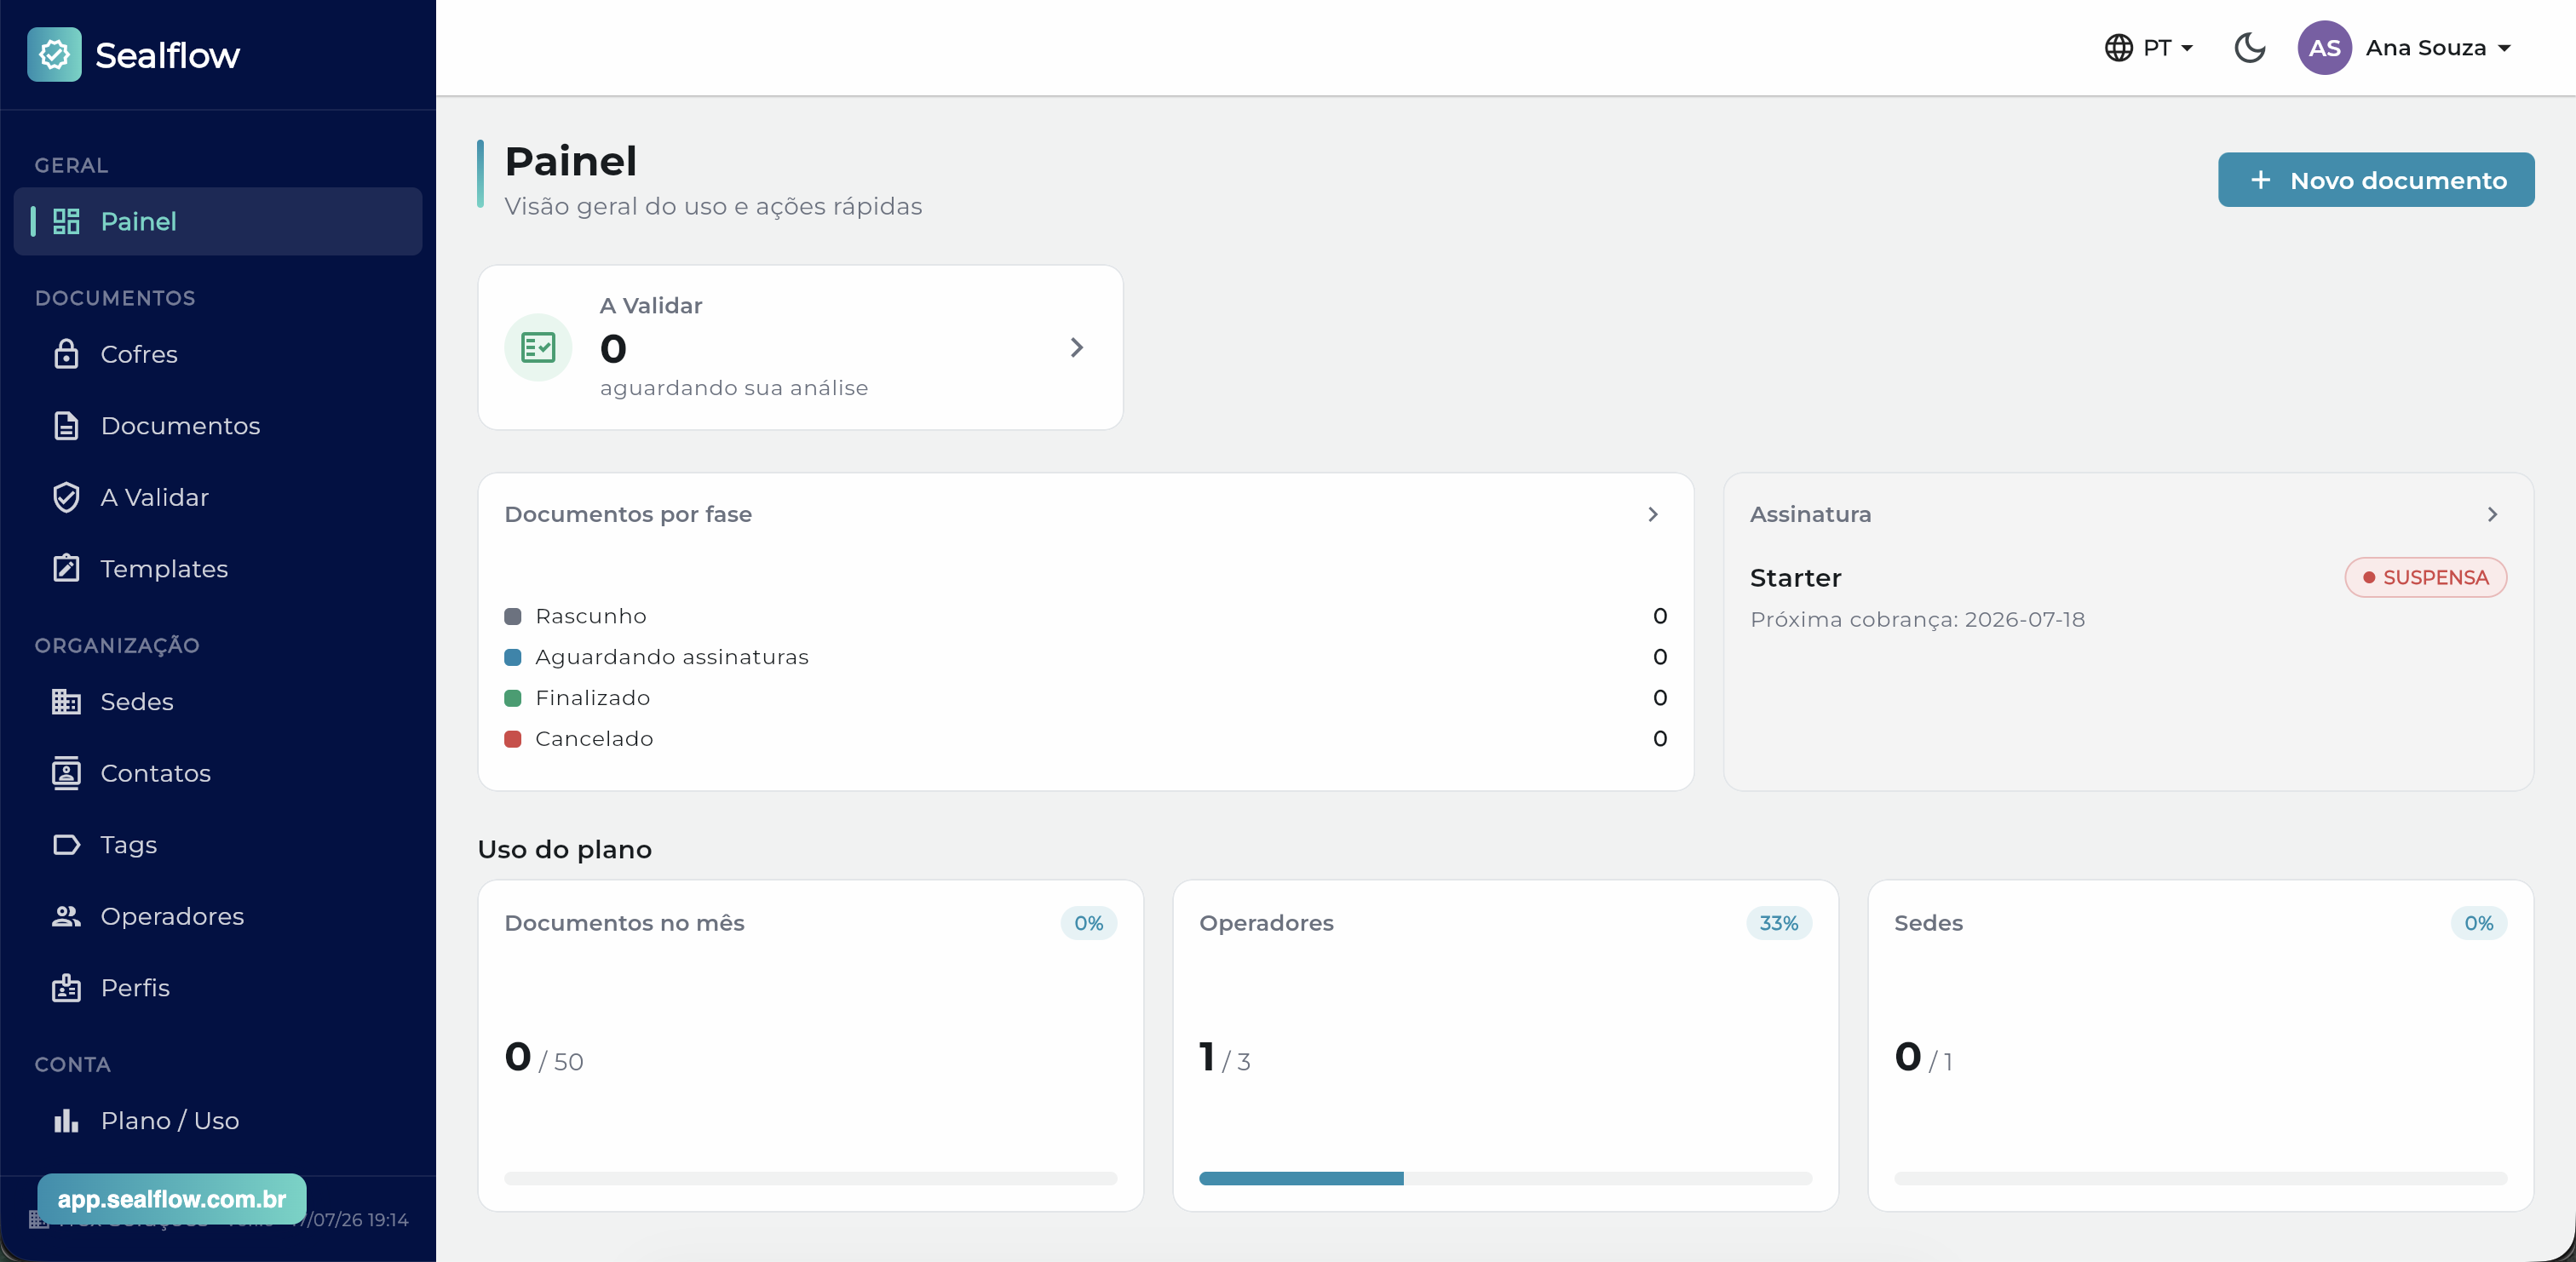Click the Perfis badge icon

pos(66,988)
